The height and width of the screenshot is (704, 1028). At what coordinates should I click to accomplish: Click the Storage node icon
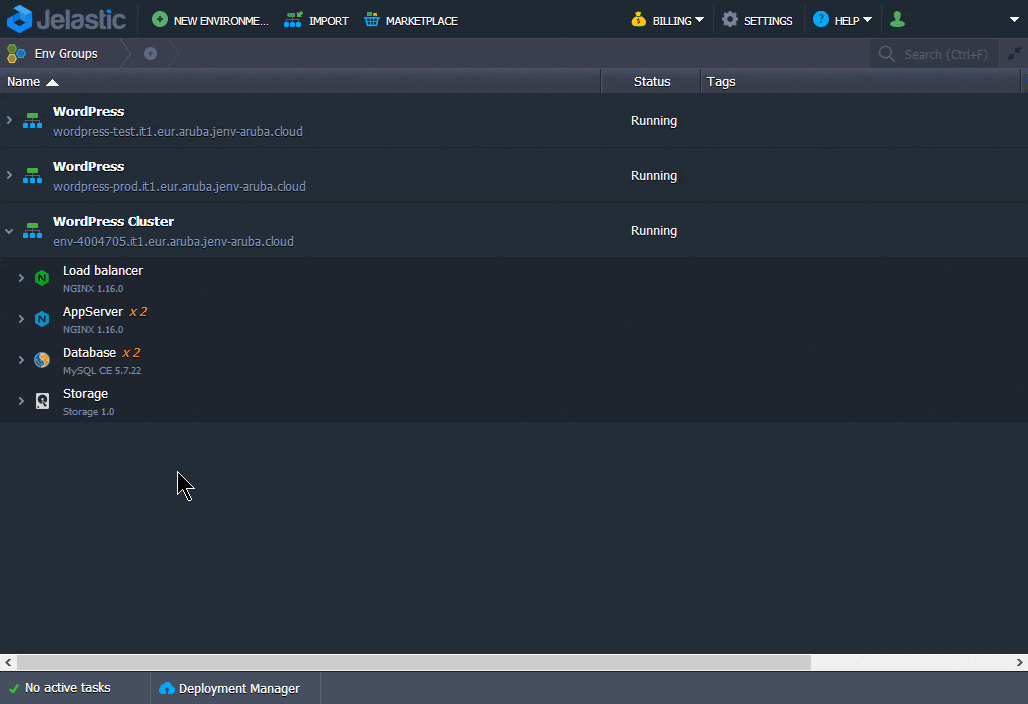[x=42, y=401]
